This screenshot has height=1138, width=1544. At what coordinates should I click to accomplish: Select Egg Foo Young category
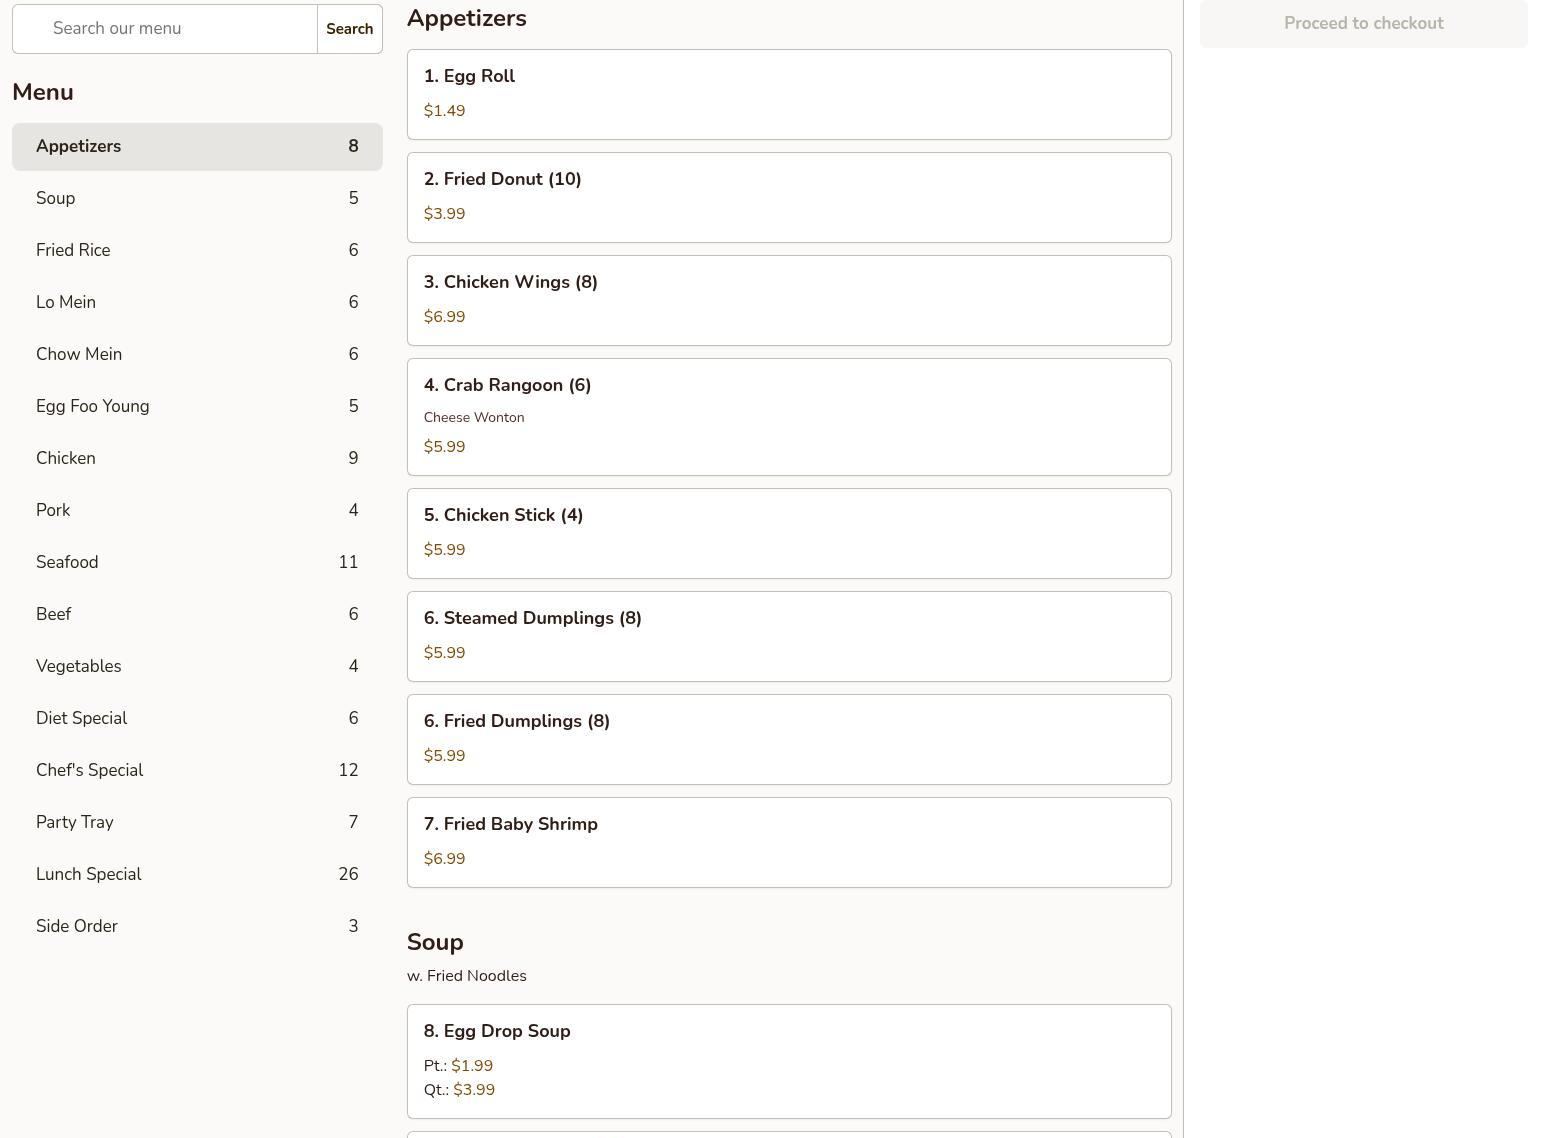(x=197, y=407)
